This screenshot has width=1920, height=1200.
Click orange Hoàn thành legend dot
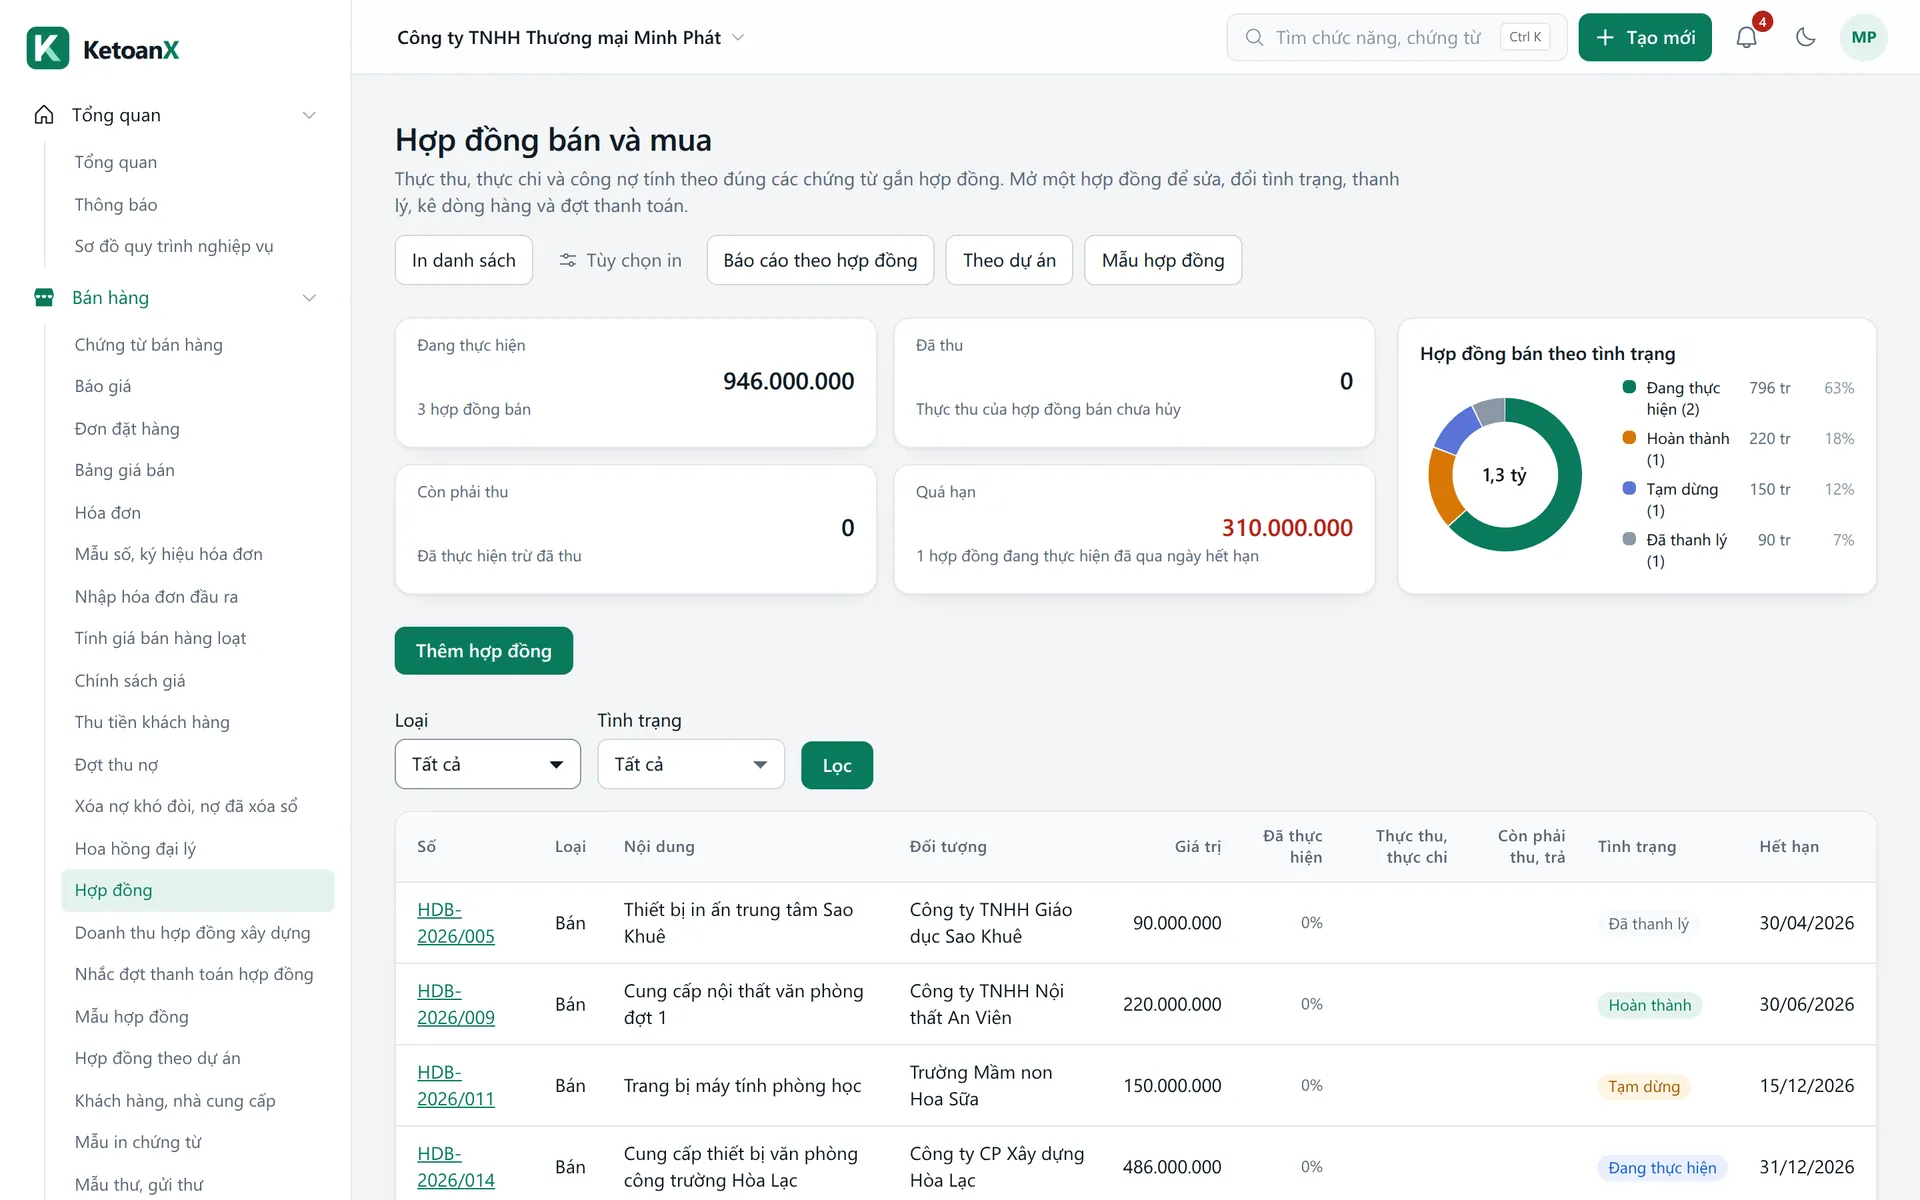coord(1629,438)
